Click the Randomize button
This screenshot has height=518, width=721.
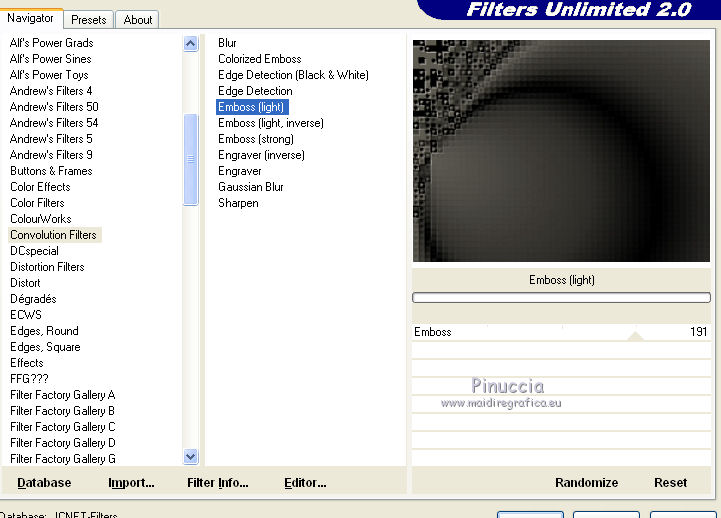point(586,483)
